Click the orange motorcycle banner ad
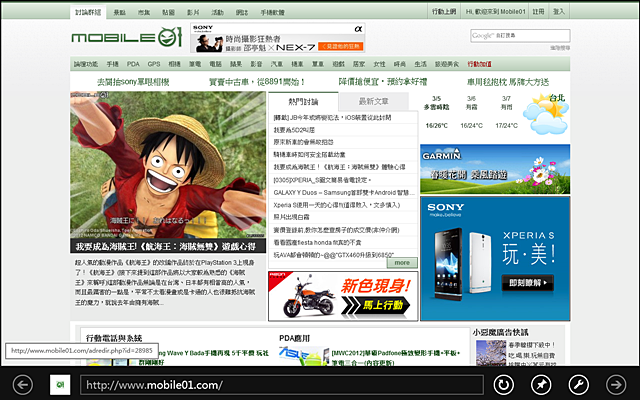Viewport: 640px width, 400px height. [343, 296]
